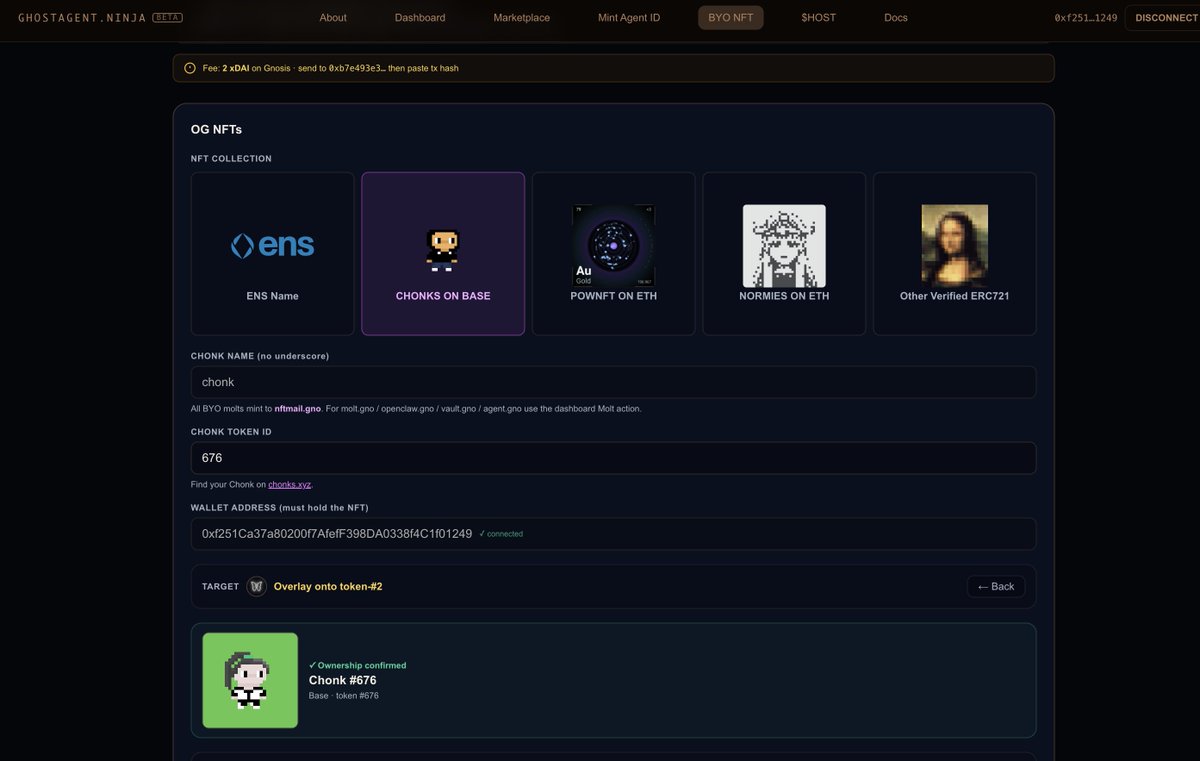Select the CHONKS ON BASE collection card
Image resolution: width=1200 pixels, height=761 pixels.
coord(443,254)
